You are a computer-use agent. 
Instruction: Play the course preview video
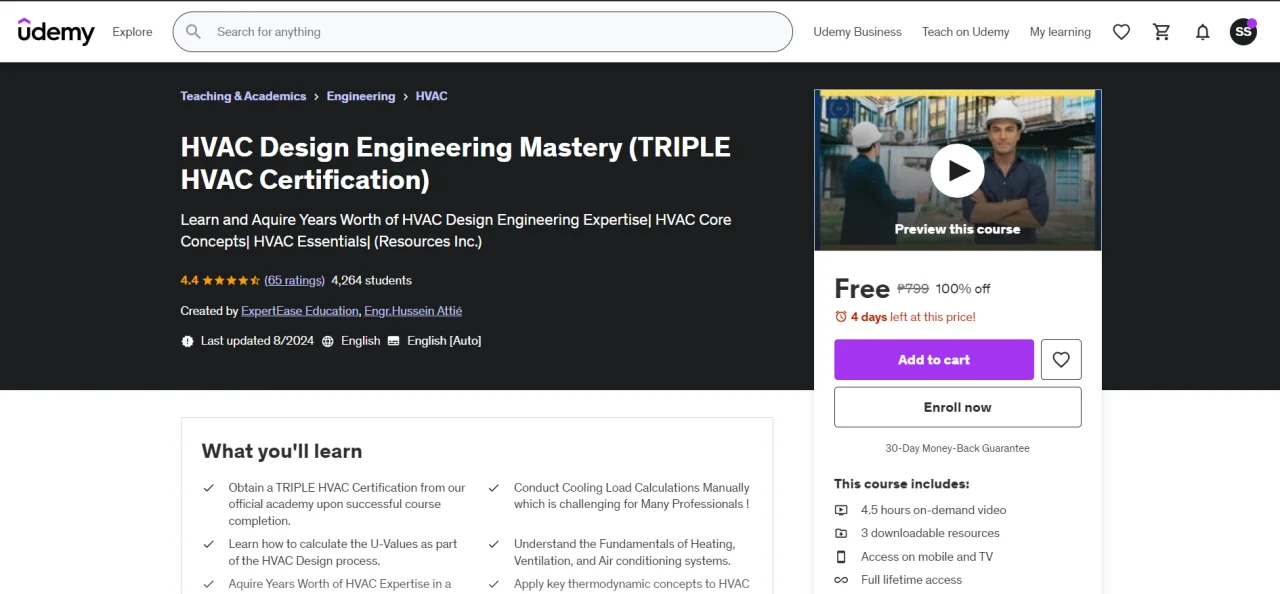click(x=958, y=170)
